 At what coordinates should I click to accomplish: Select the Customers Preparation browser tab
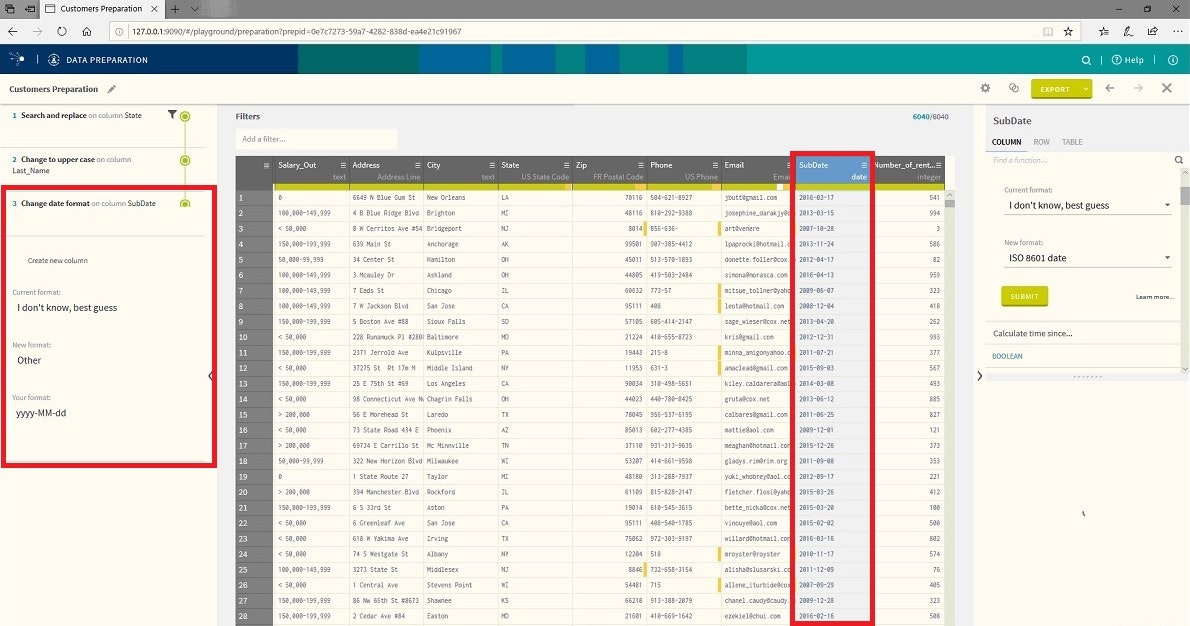coord(100,9)
